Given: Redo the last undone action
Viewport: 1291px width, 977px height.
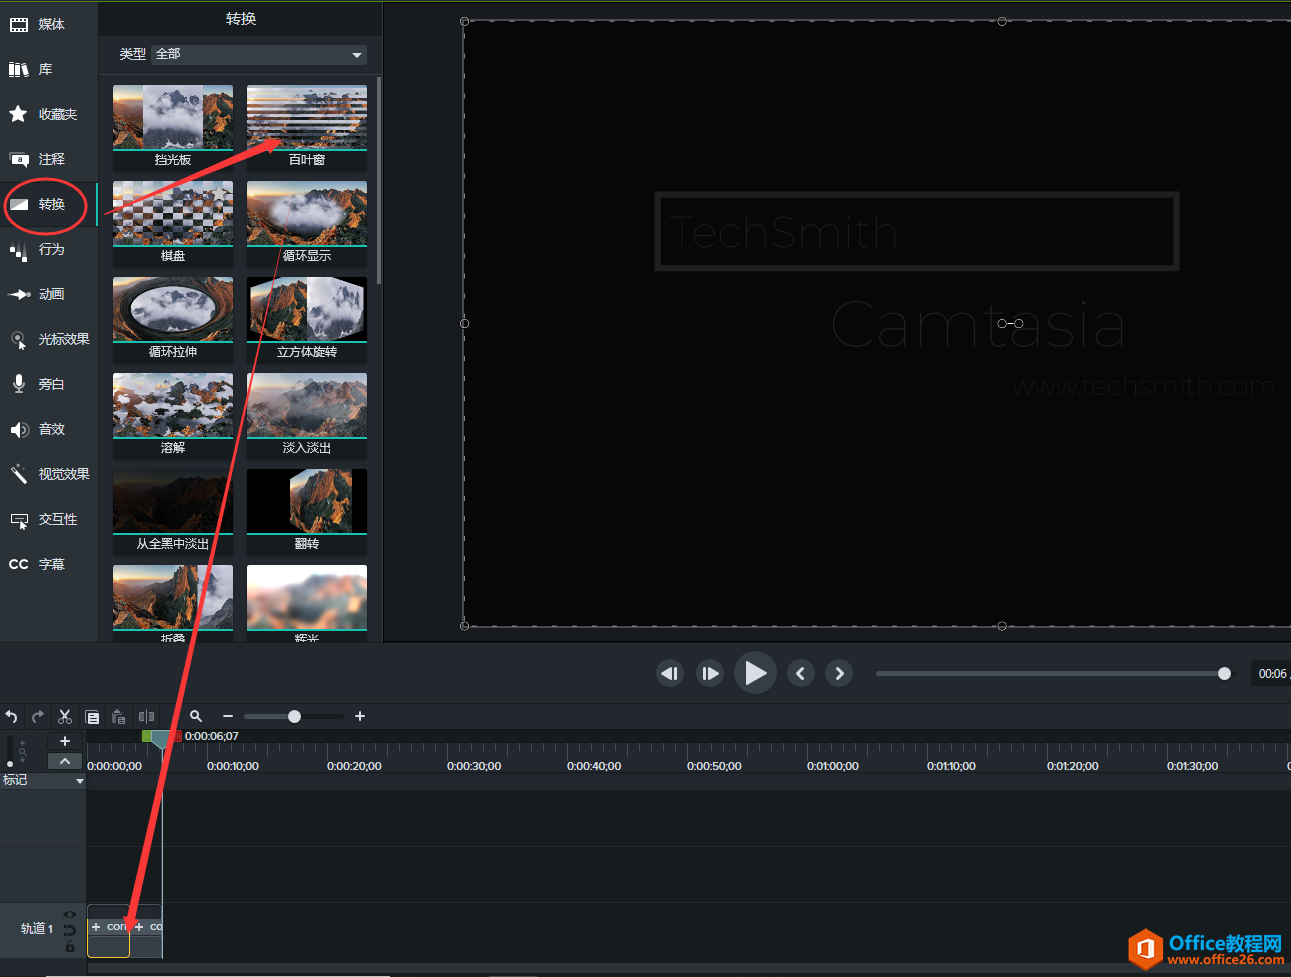Looking at the screenshot, I should (38, 716).
